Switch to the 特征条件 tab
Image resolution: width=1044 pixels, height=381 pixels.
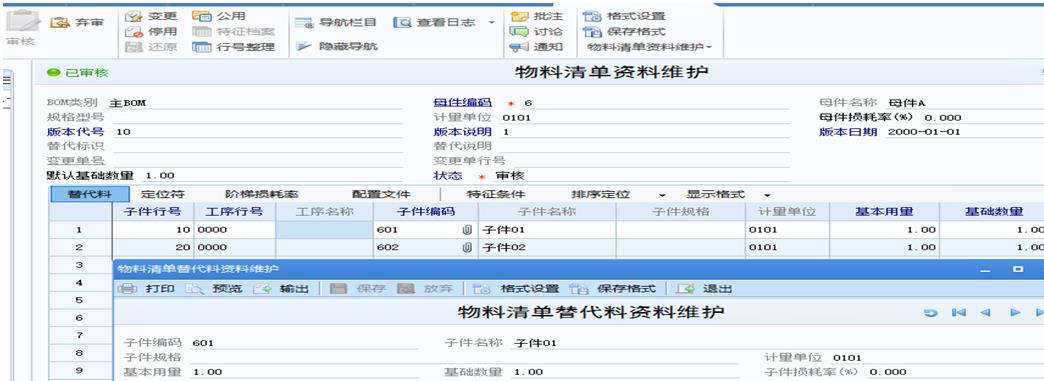495,194
